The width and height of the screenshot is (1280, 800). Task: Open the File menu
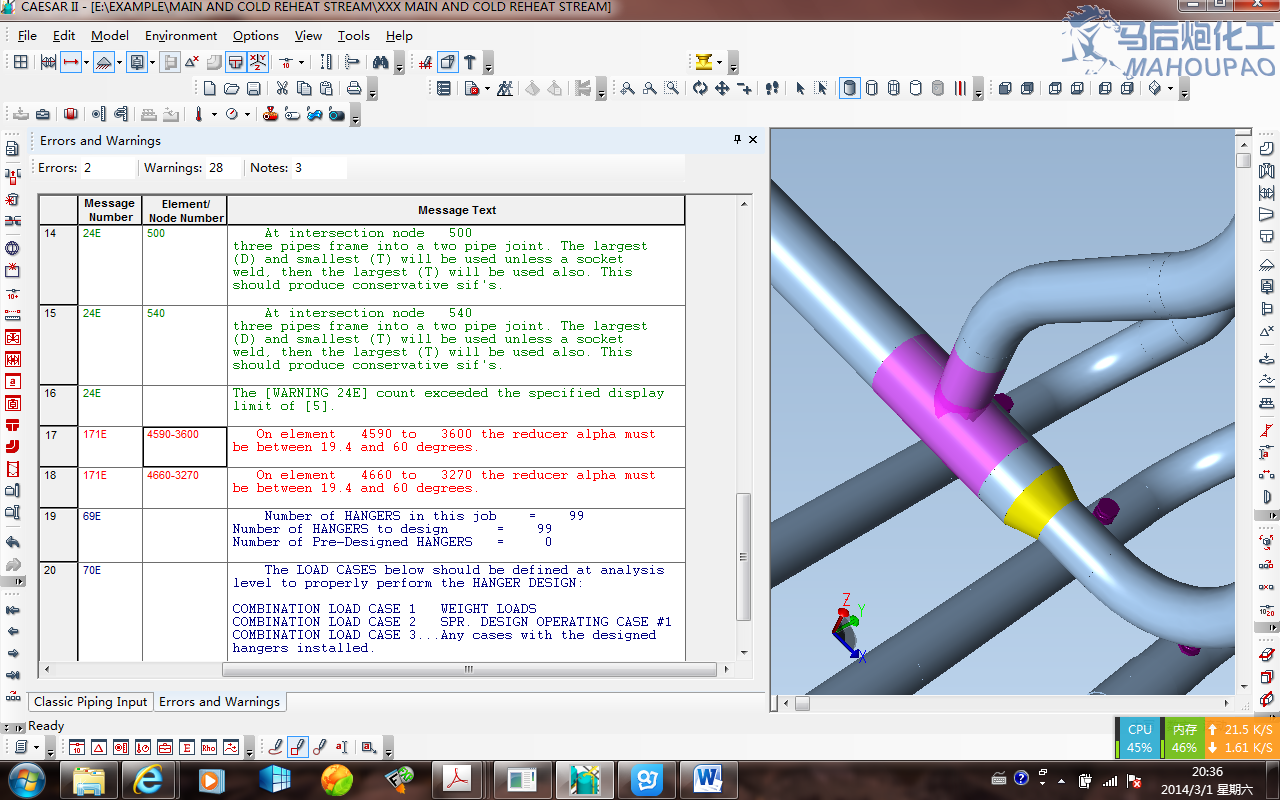pyautogui.click(x=27, y=35)
